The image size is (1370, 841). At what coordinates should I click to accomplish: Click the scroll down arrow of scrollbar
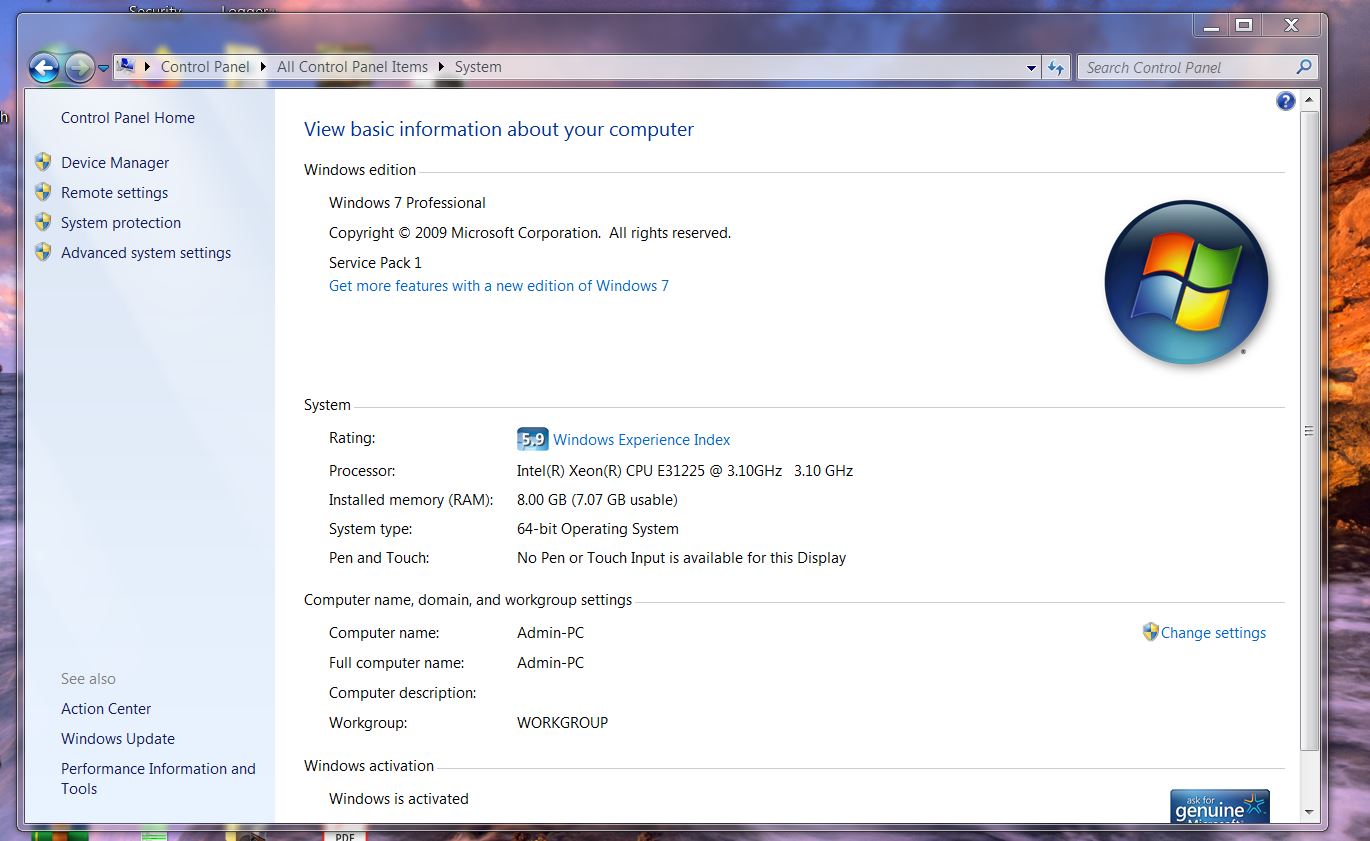point(1310,813)
